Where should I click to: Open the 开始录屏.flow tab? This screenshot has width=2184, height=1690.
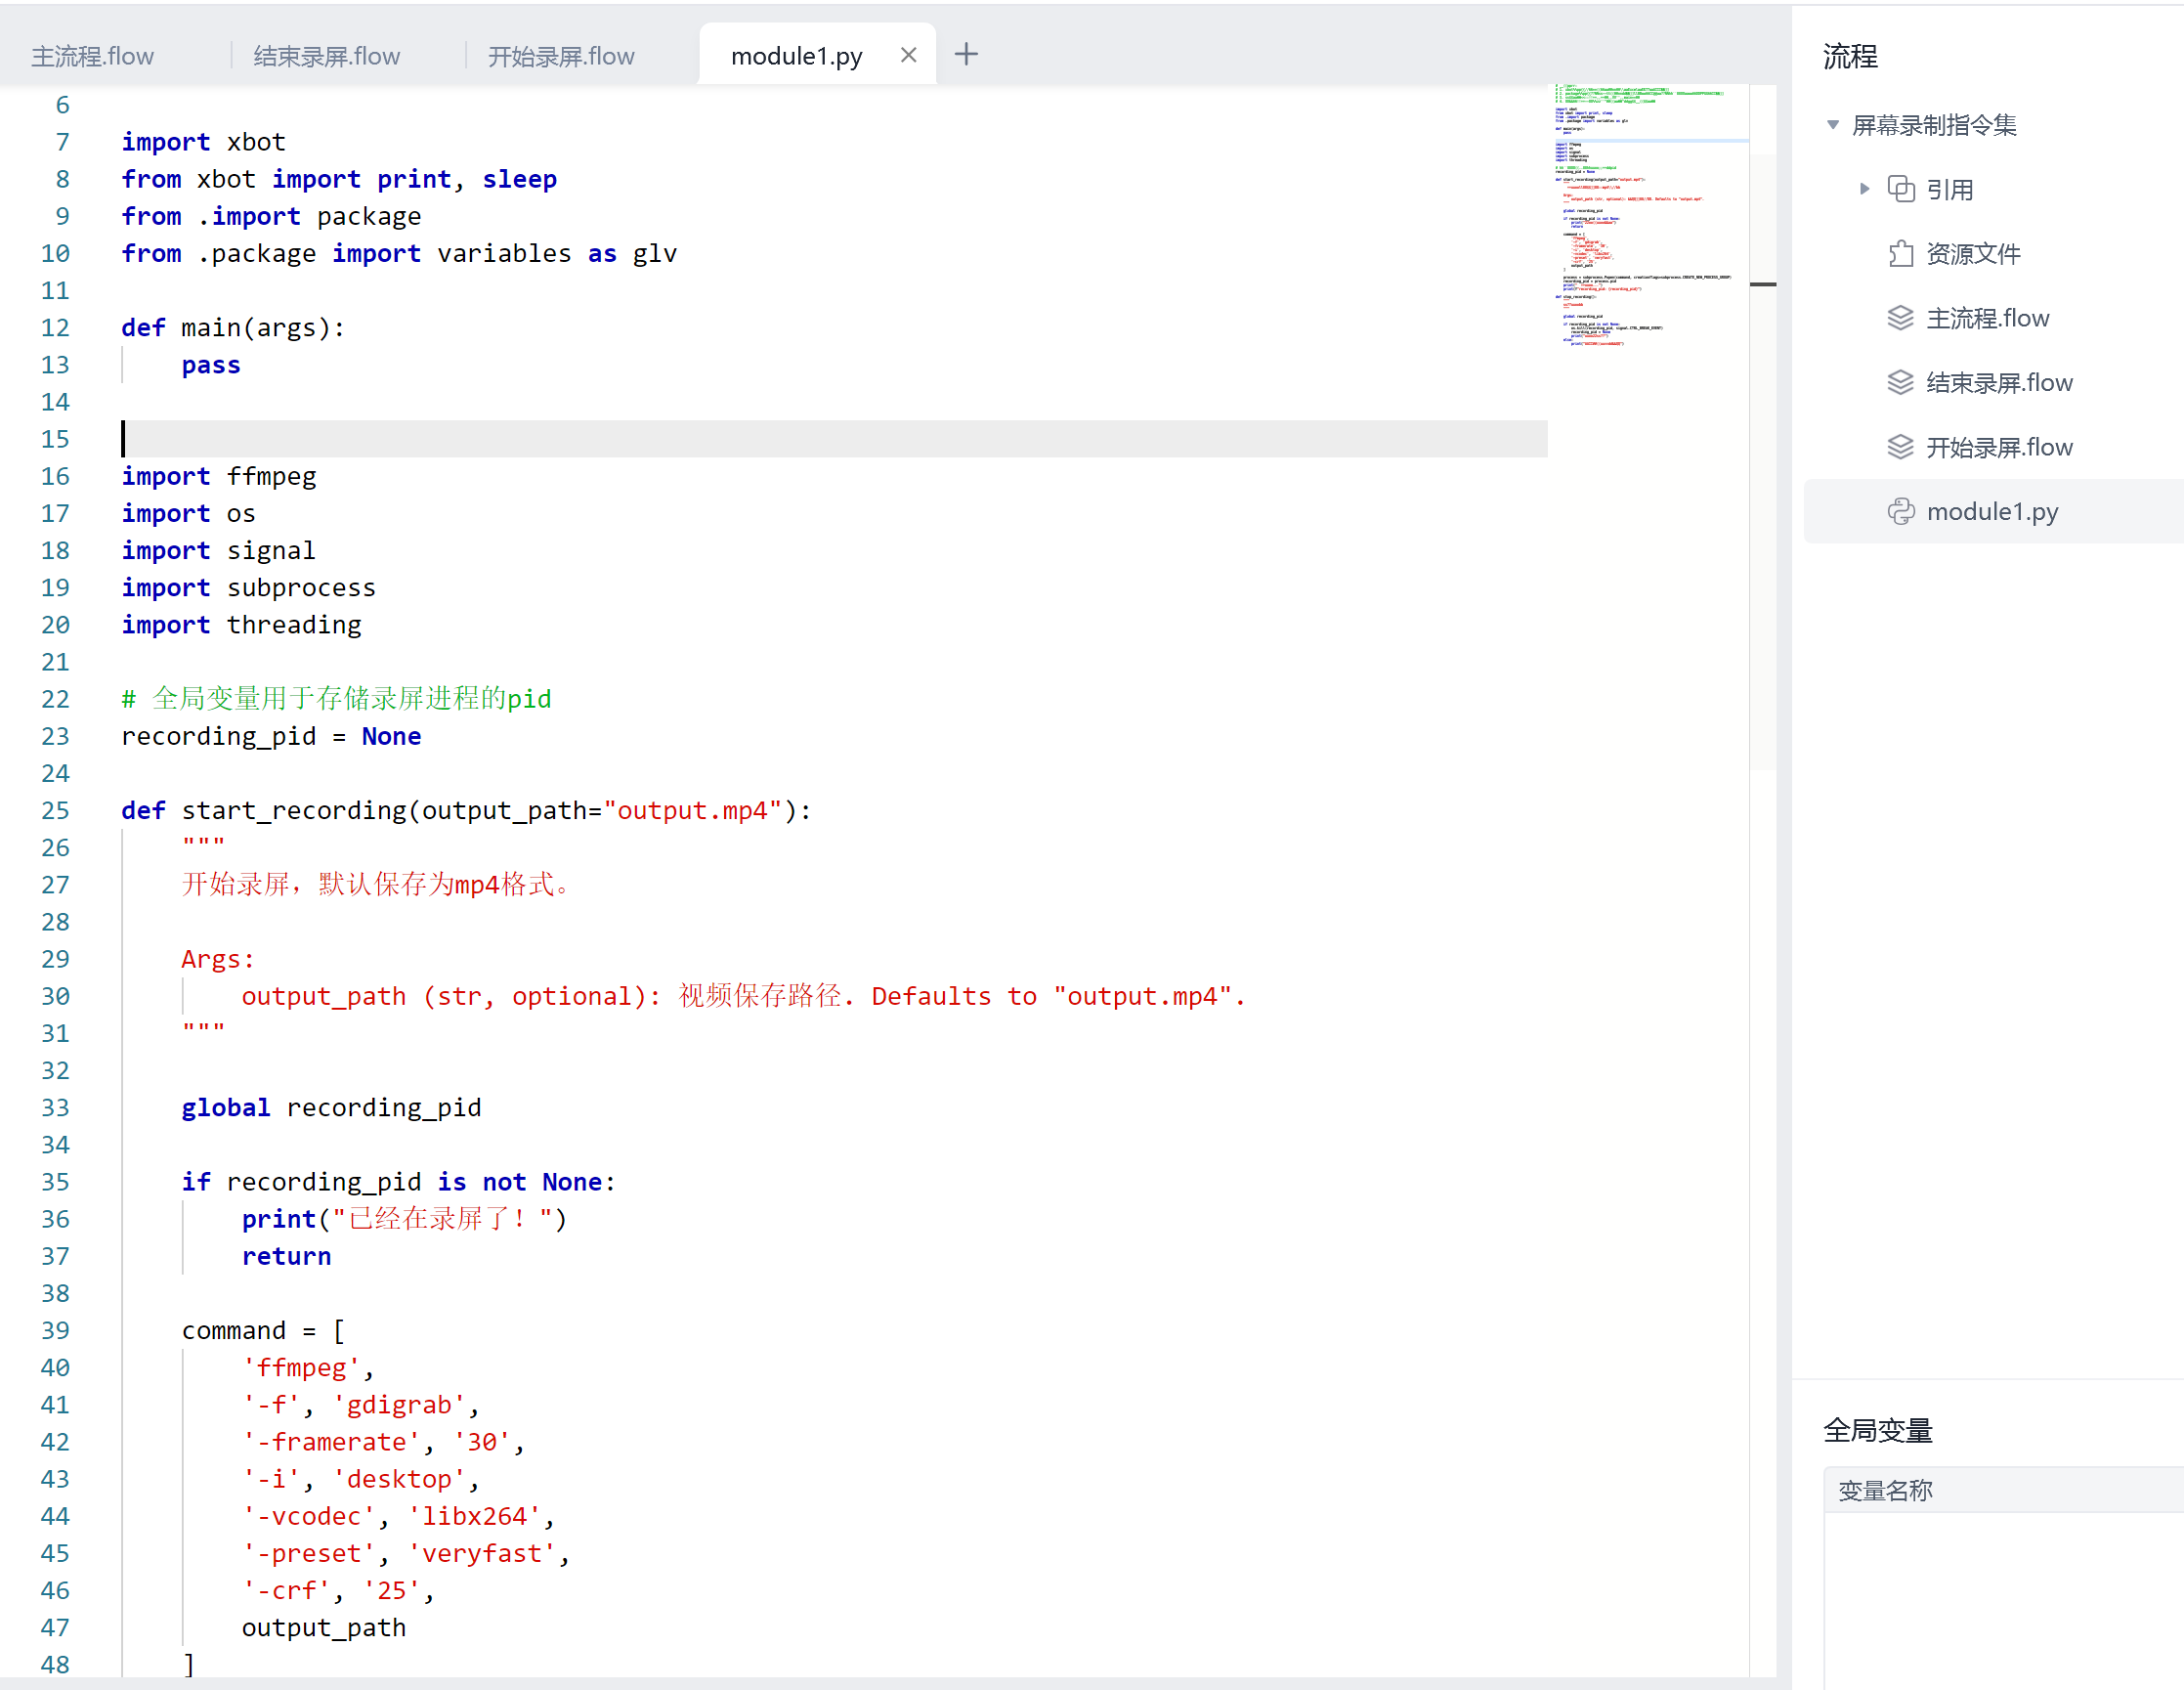561,57
